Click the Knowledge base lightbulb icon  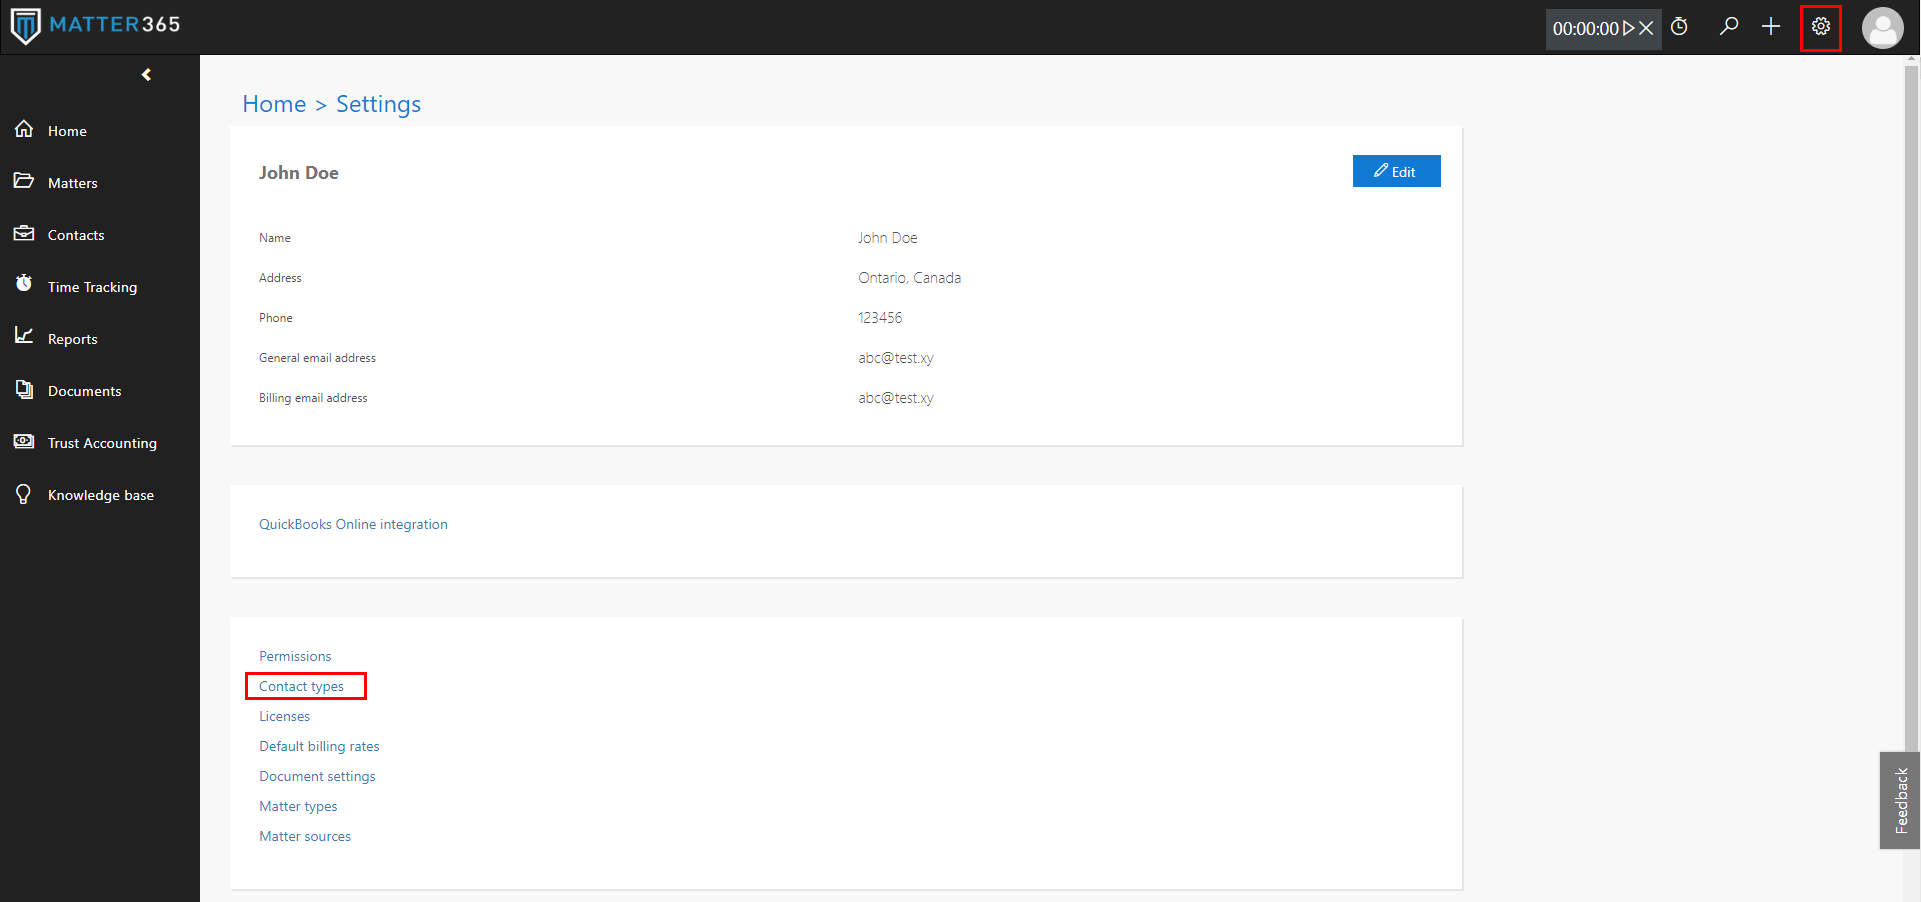[24, 494]
